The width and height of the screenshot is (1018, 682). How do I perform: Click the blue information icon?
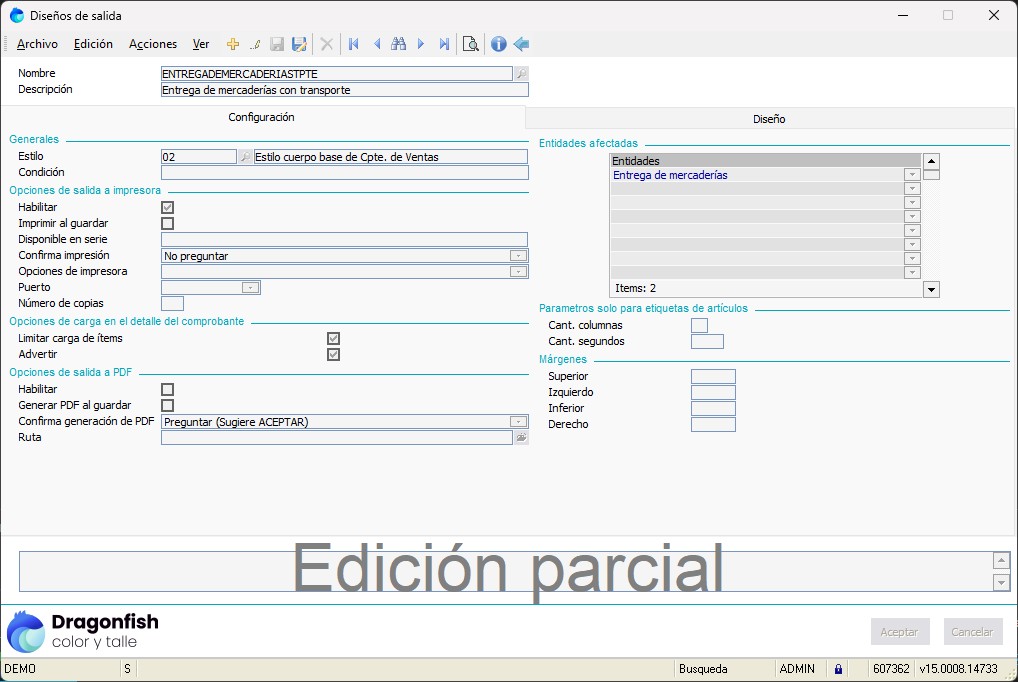[498, 44]
